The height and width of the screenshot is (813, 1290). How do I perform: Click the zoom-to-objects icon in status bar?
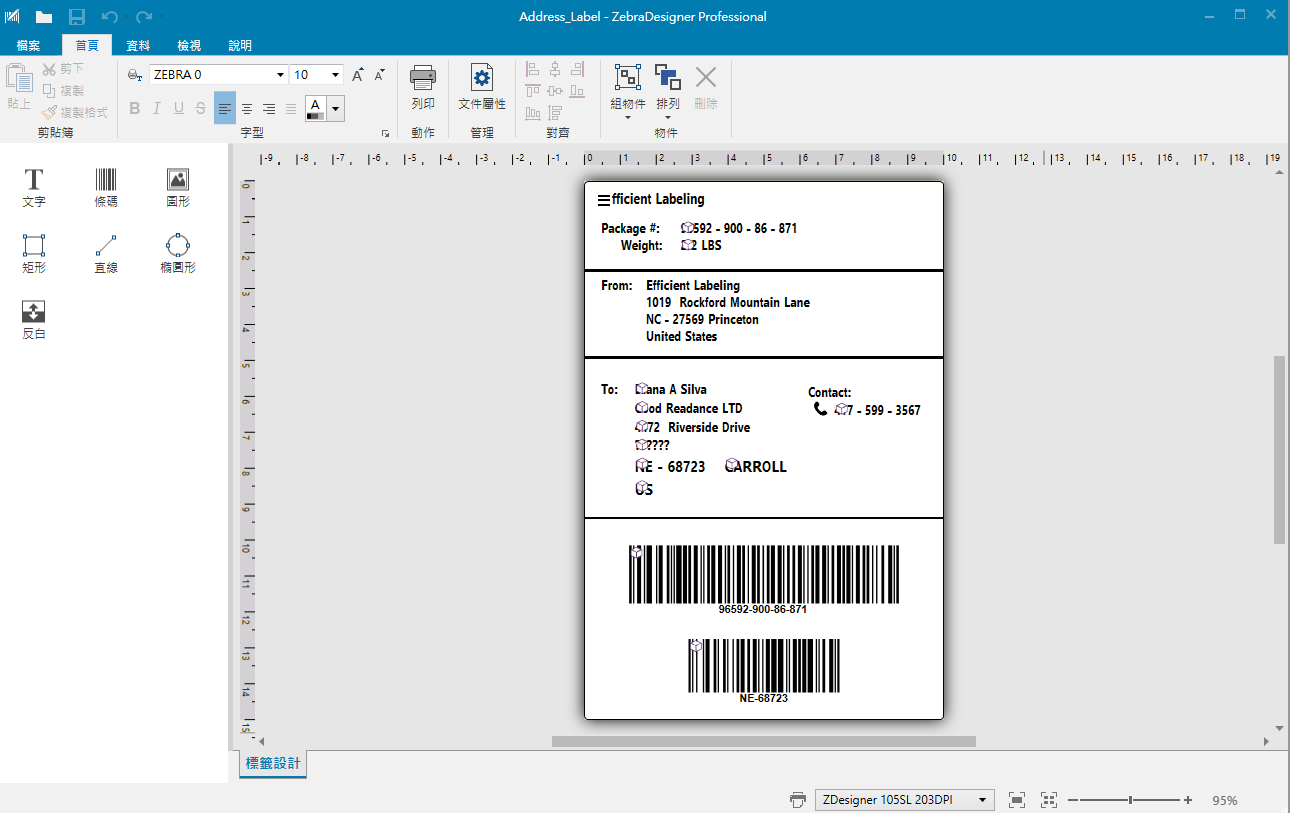[1049, 800]
